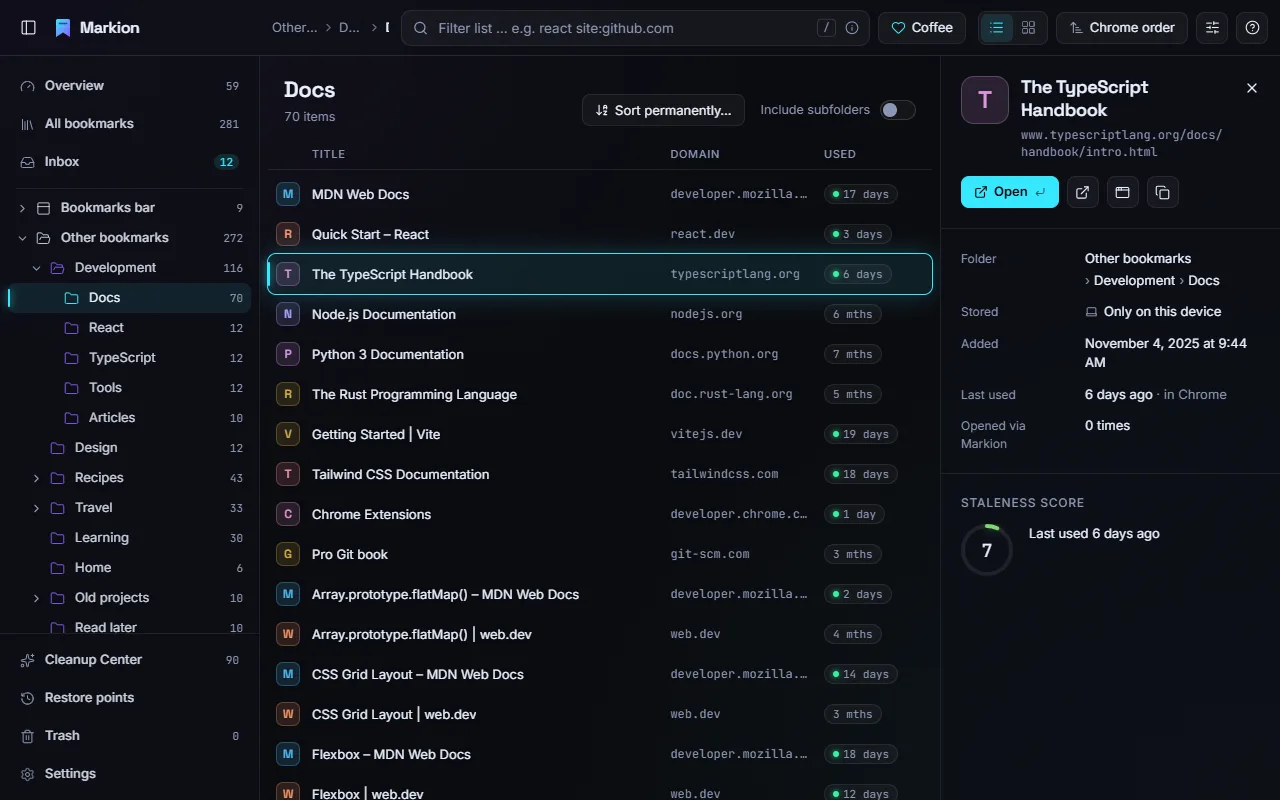Click the Markion bookmark logo

tap(63, 28)
